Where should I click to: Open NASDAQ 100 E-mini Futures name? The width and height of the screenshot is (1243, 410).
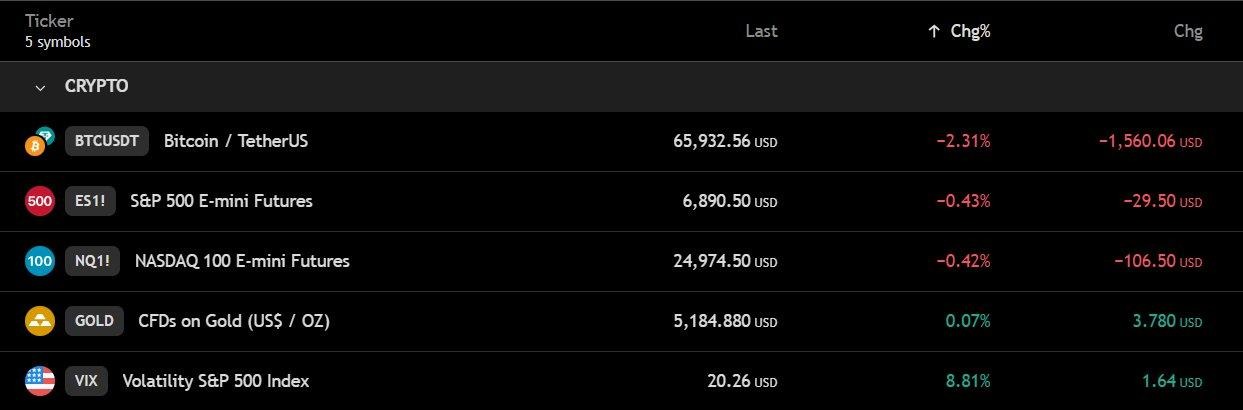pos(242,261)
